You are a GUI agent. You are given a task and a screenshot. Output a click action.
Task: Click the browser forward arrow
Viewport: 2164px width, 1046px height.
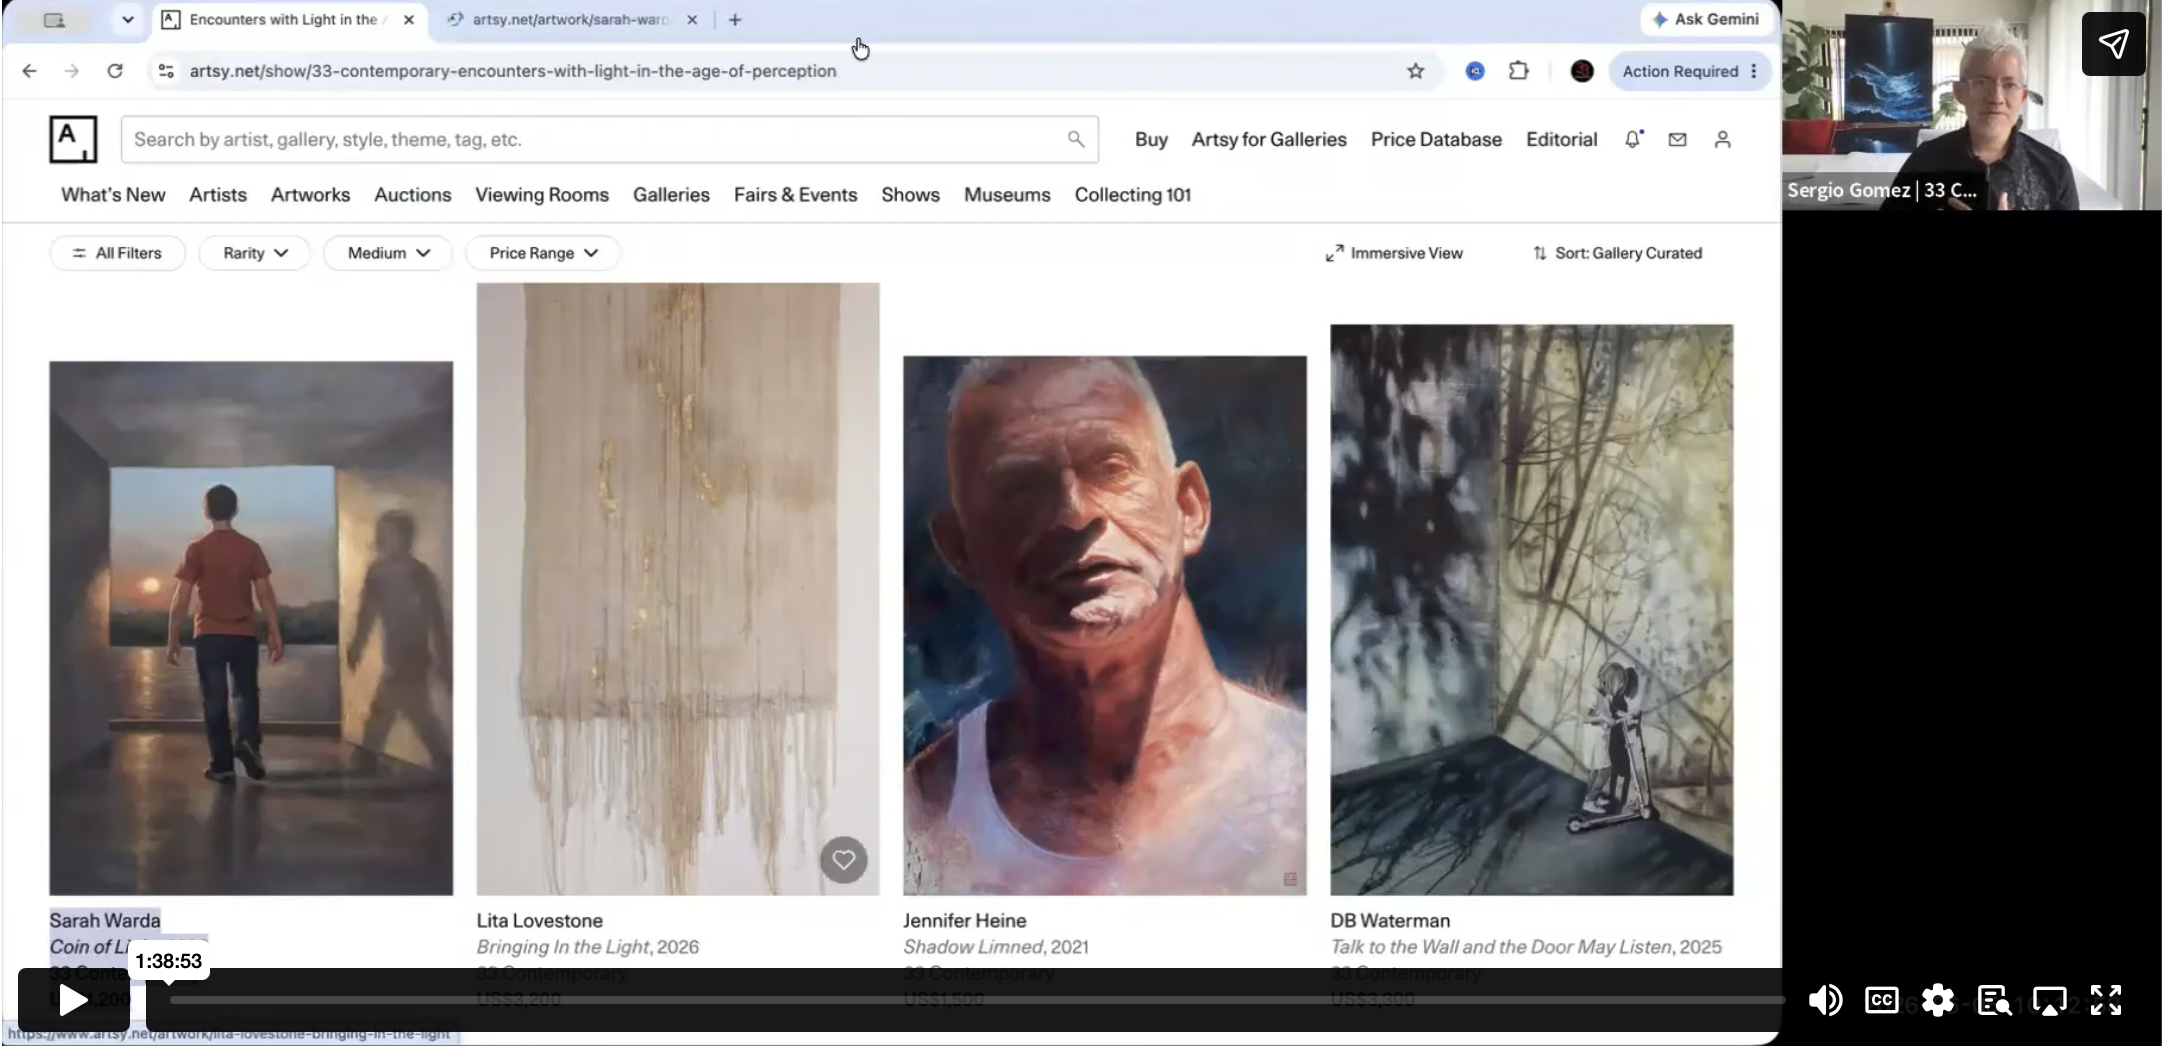(x=72, y=71)
